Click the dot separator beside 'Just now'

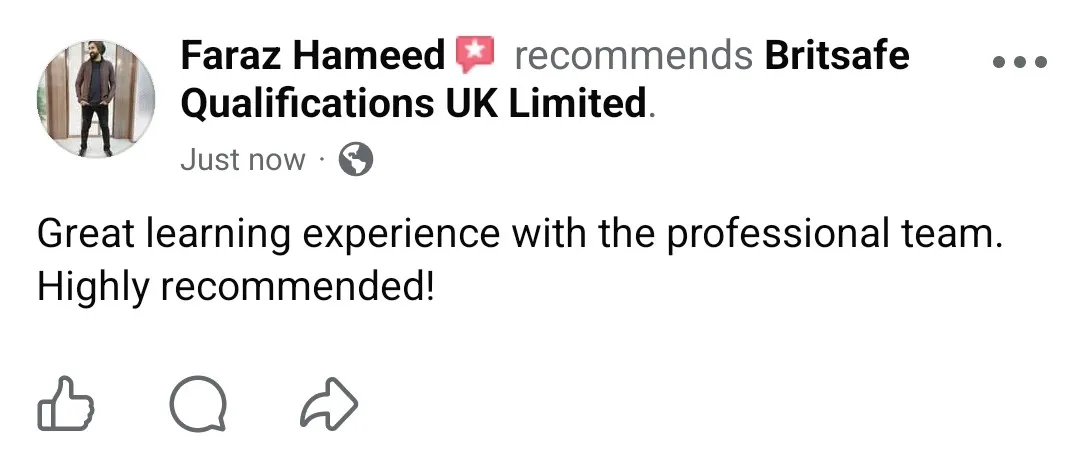pos(321,161)
